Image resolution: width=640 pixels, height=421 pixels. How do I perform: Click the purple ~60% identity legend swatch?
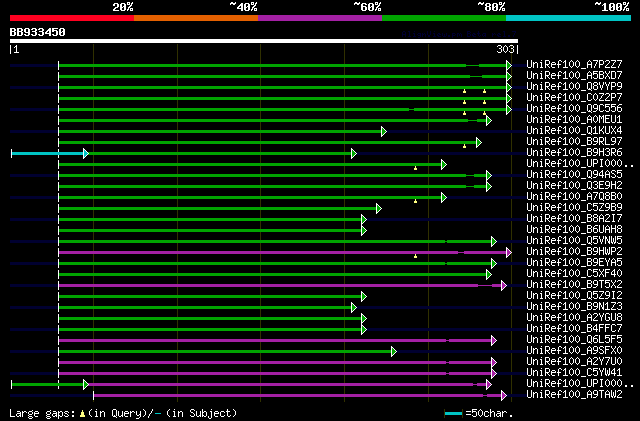point(320,18)
